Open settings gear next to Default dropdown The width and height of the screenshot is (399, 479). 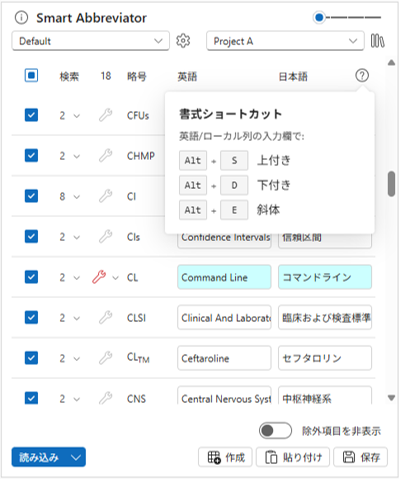pyautogui.click(x=183, y=41)
